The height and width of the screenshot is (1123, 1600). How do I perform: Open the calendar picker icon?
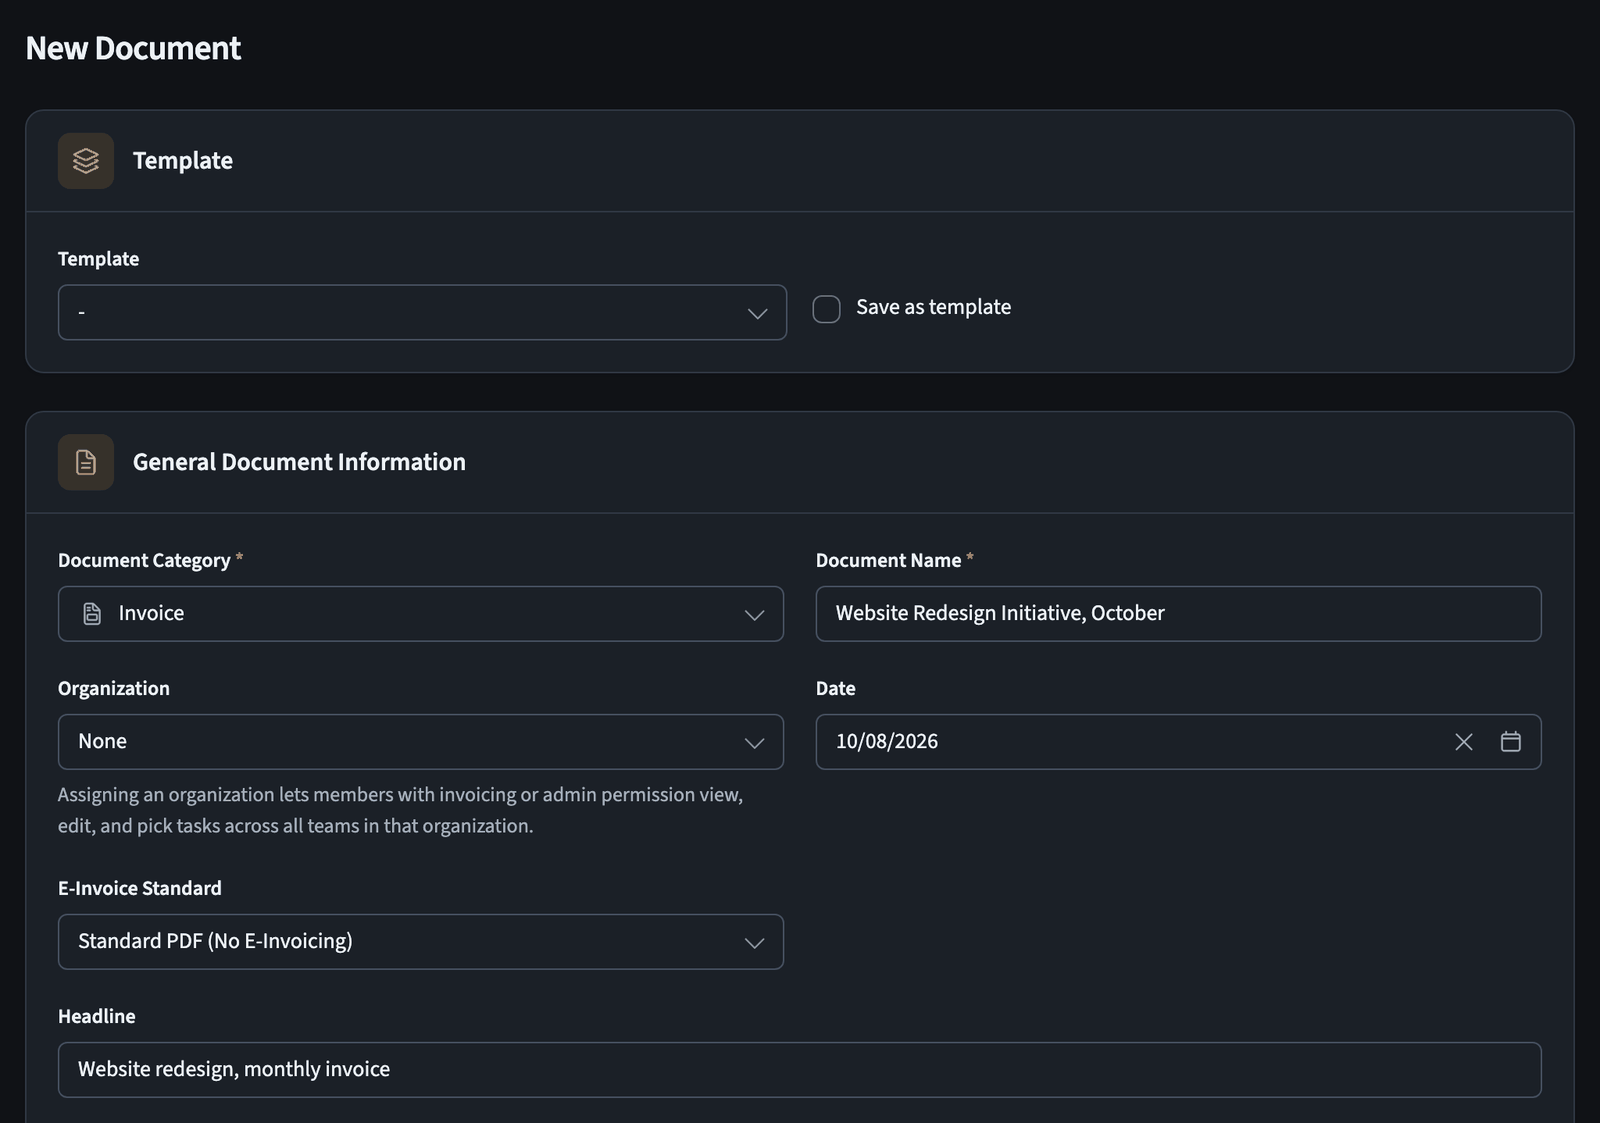(1511, 742)
